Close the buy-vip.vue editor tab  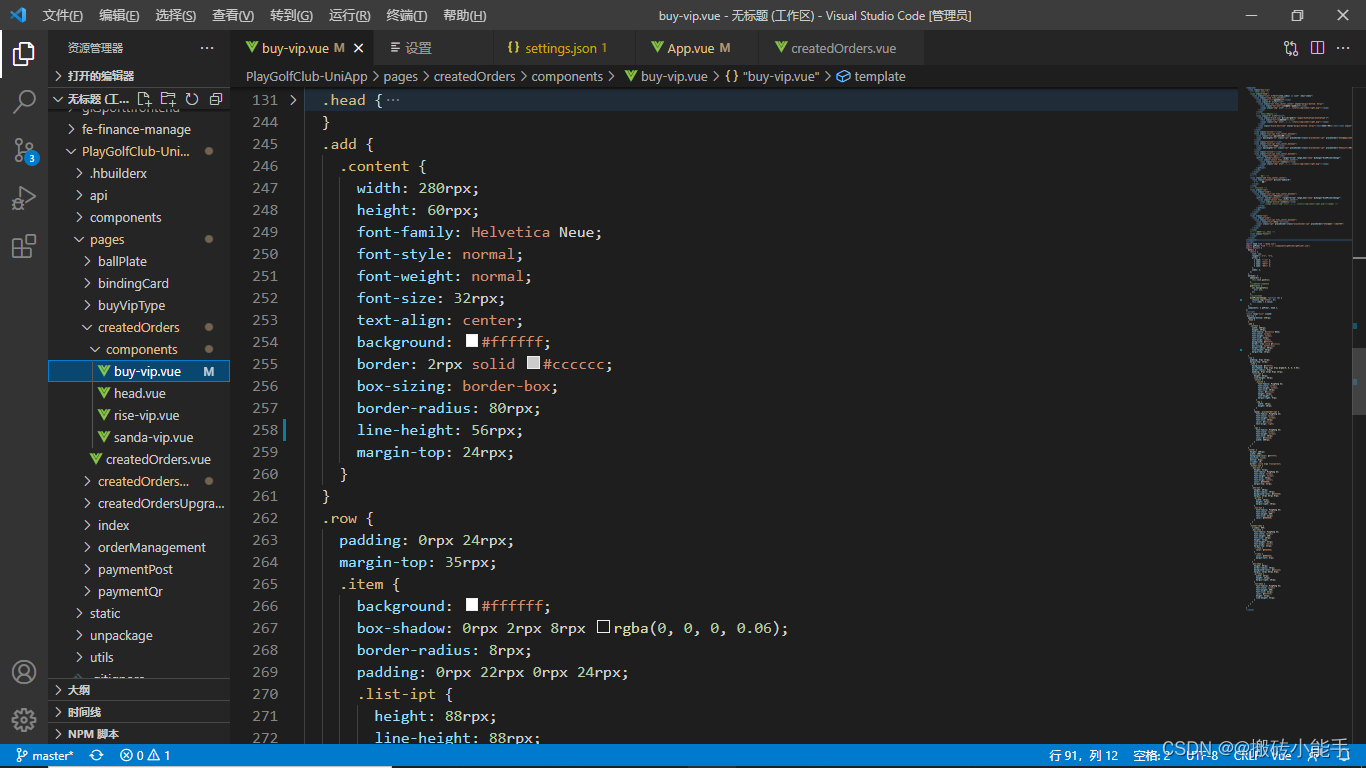tap(358, 48)
